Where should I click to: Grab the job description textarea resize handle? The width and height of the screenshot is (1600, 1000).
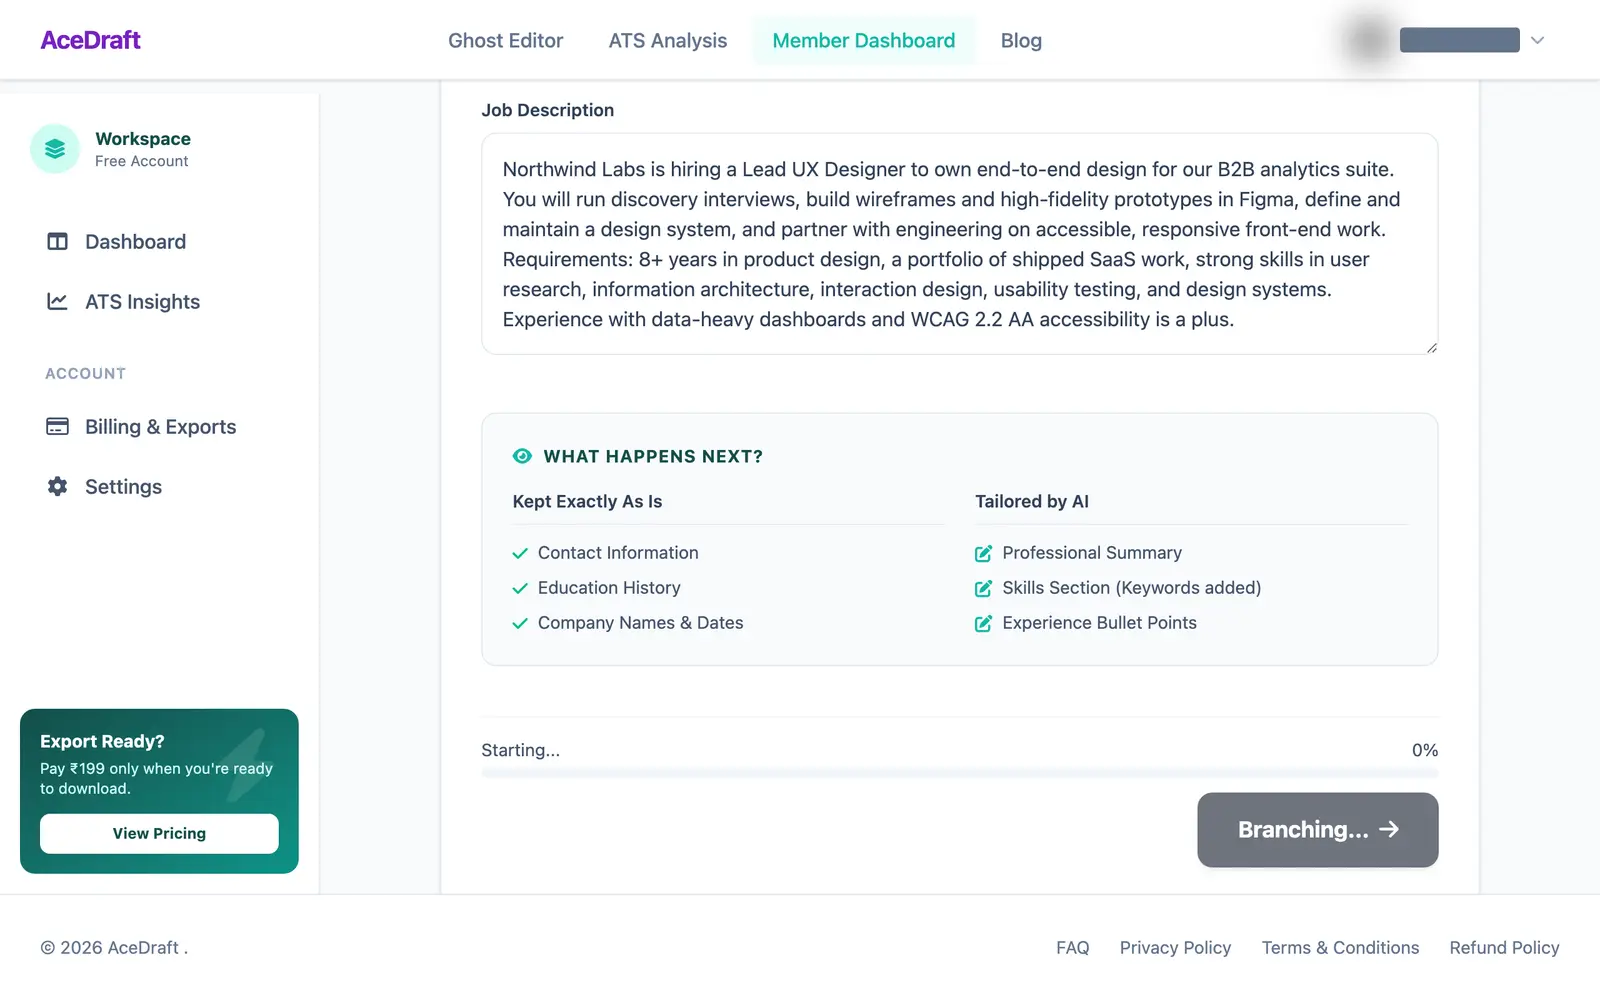(1432, 348)
